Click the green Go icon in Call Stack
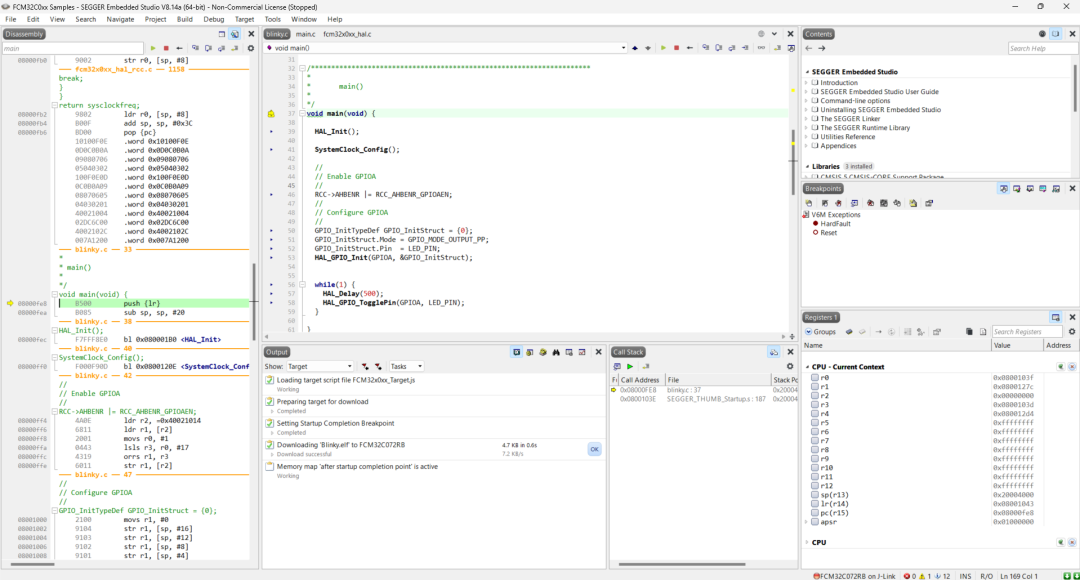The height and width of the screenshot is (580, 1080). coord(630,367)
